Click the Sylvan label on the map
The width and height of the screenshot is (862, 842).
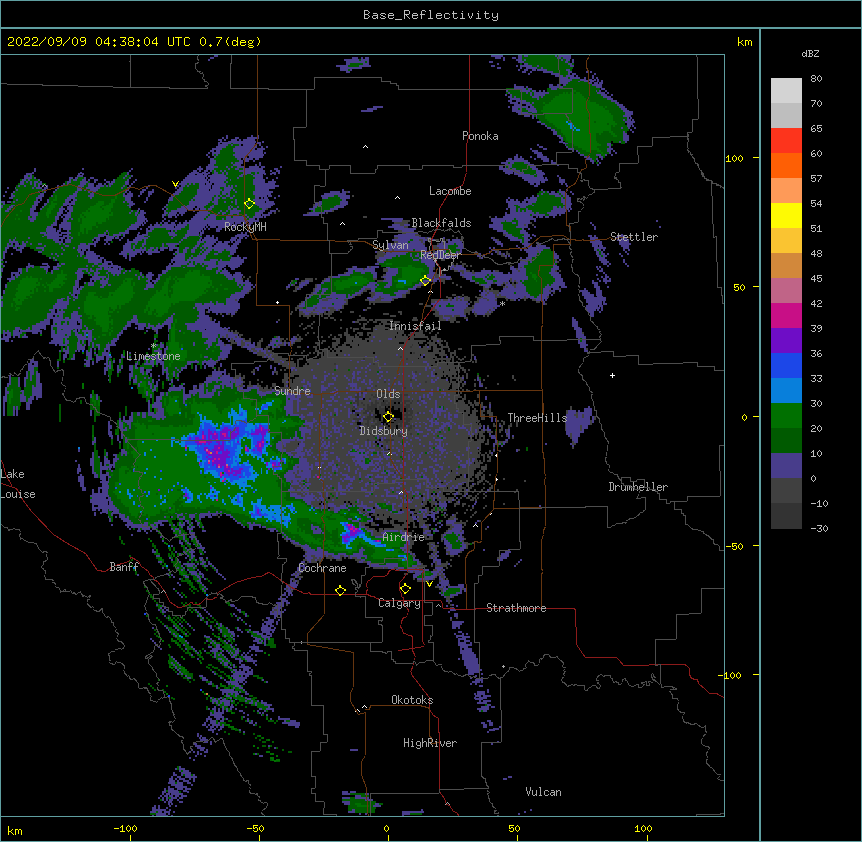point(390,245)
